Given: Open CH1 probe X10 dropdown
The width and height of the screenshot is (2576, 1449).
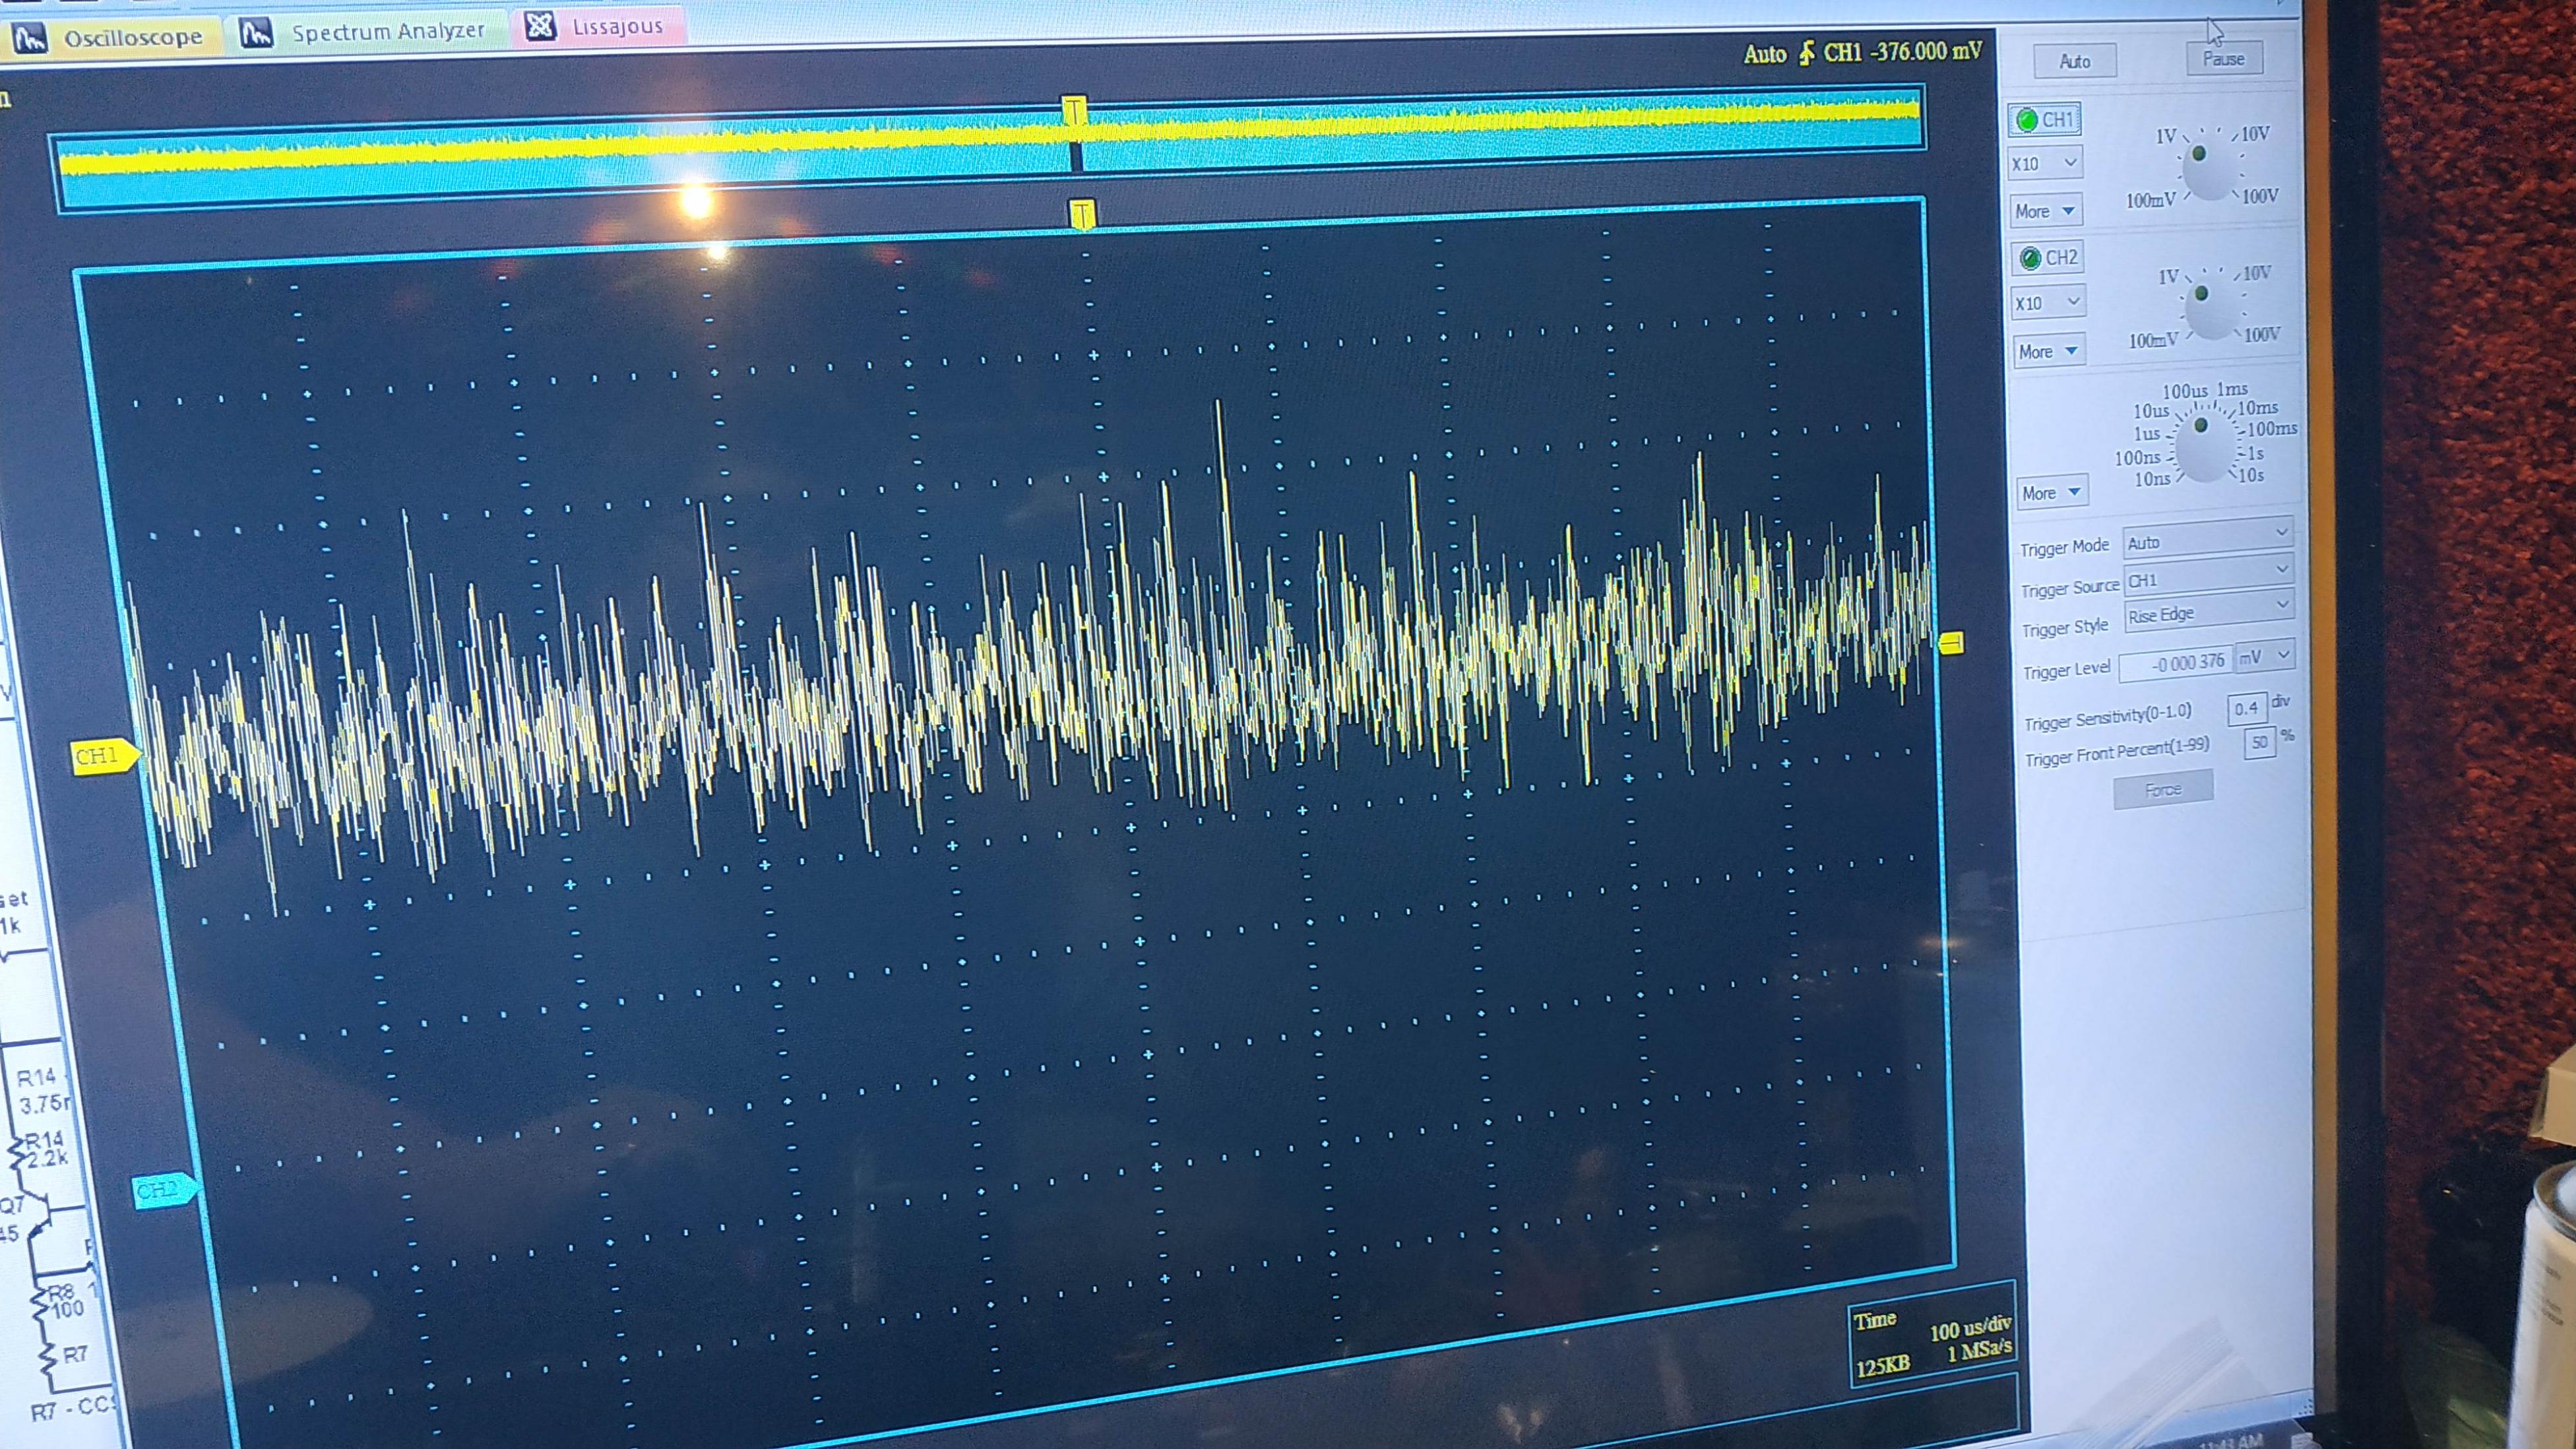Looking at the screenshot, I should (2045, 163).
